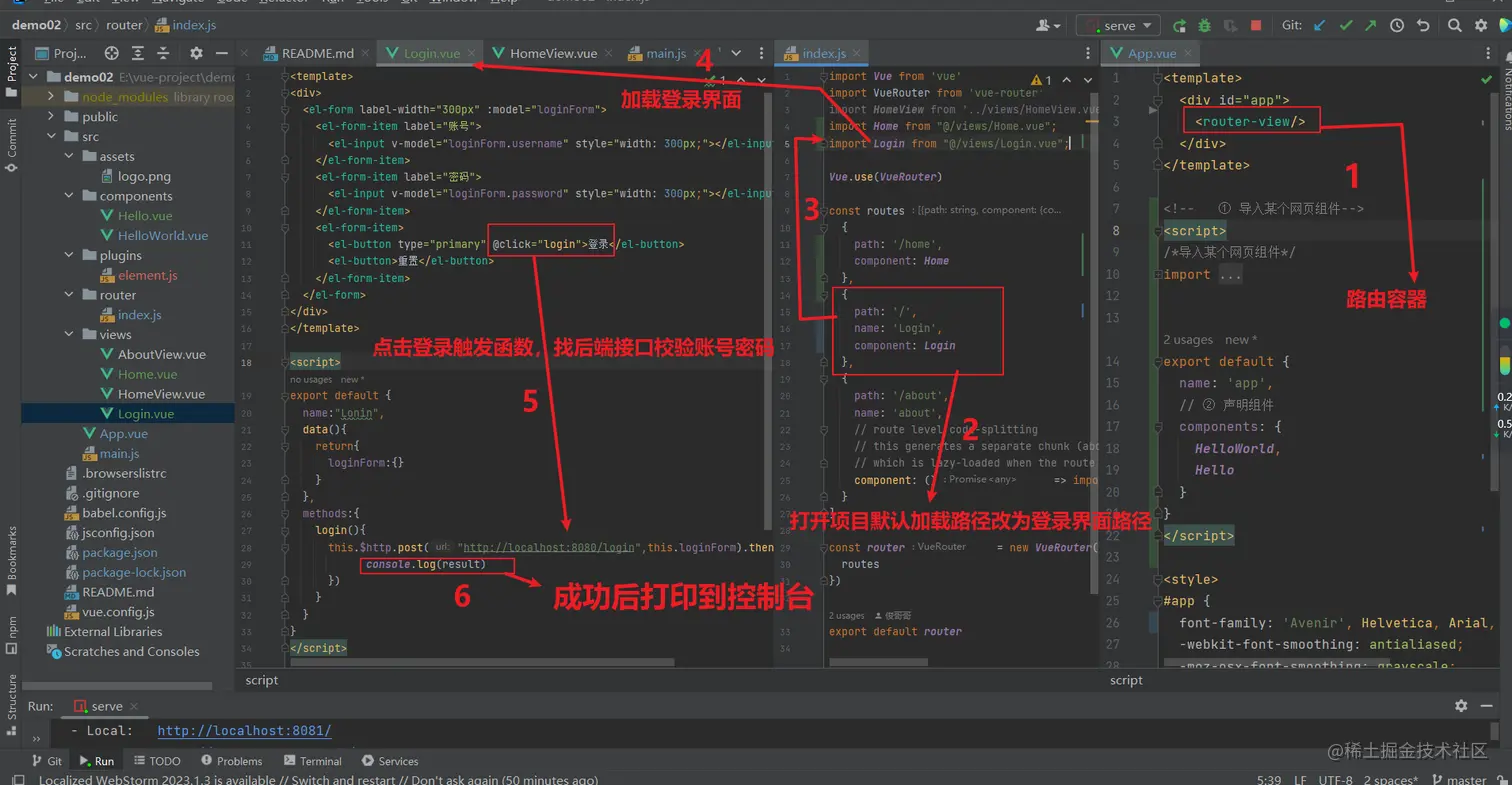This screenshot has width=1512, height=785.
Task: Stop the running serve process
Action: click(1256, 26)
